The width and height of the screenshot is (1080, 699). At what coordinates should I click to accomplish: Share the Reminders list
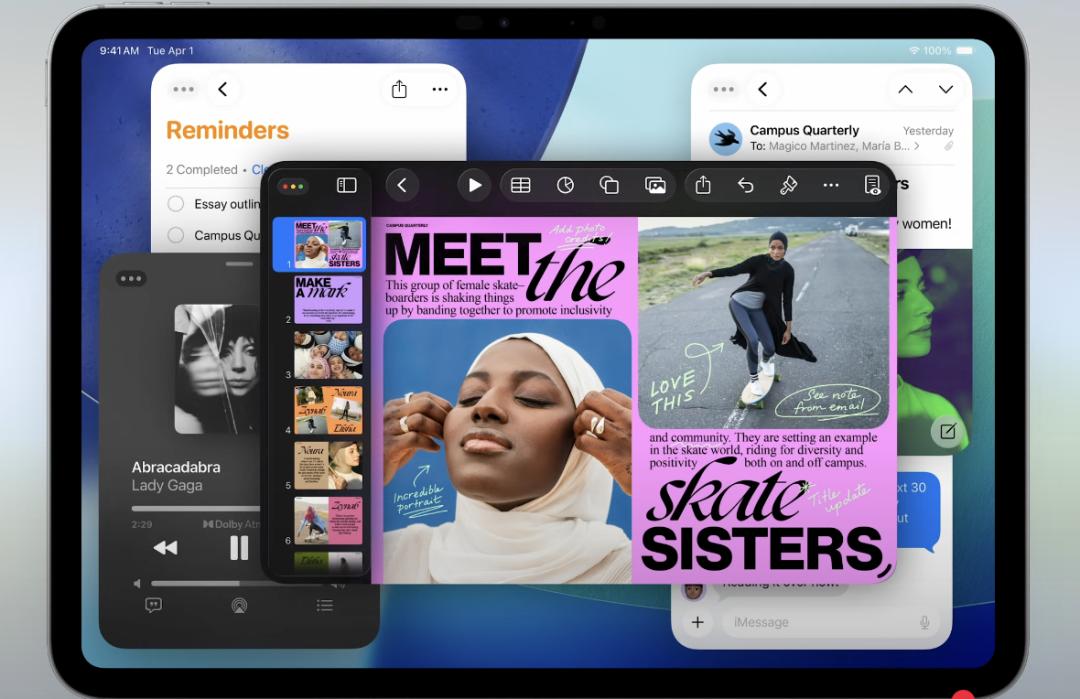(x=399, y=89)
